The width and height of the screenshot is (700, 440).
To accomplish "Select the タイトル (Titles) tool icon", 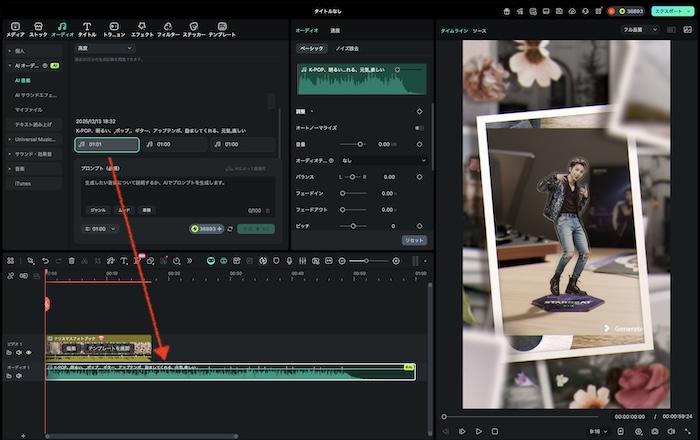I will tap(87, 28).
